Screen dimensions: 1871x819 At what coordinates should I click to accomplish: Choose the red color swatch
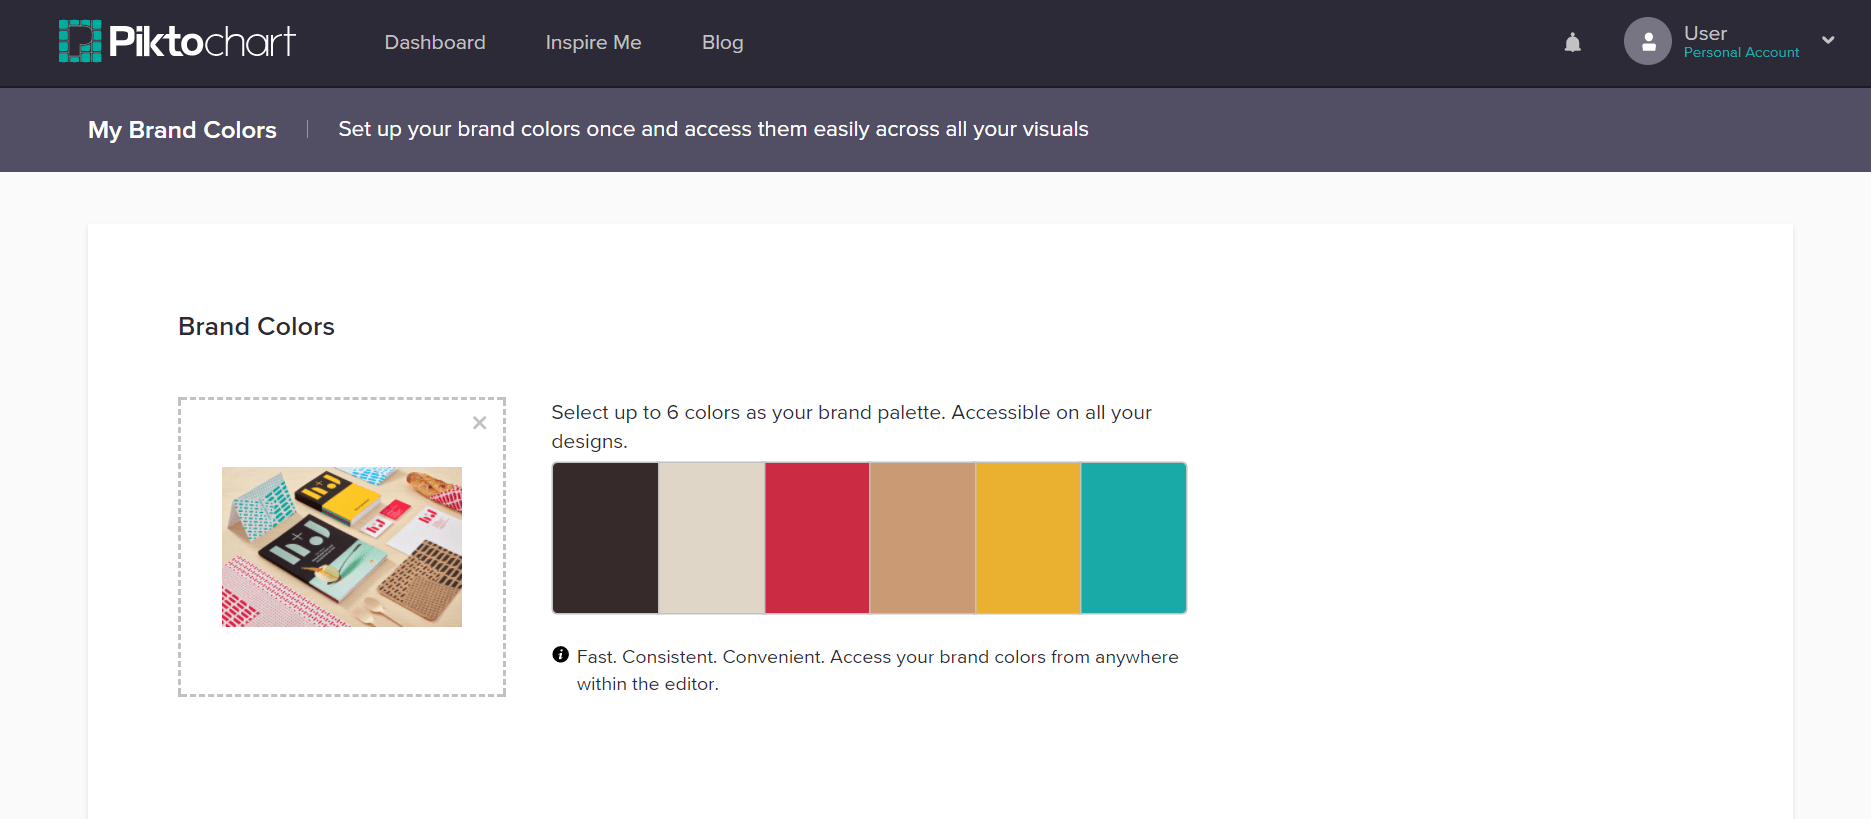click(x=817, y=538)
